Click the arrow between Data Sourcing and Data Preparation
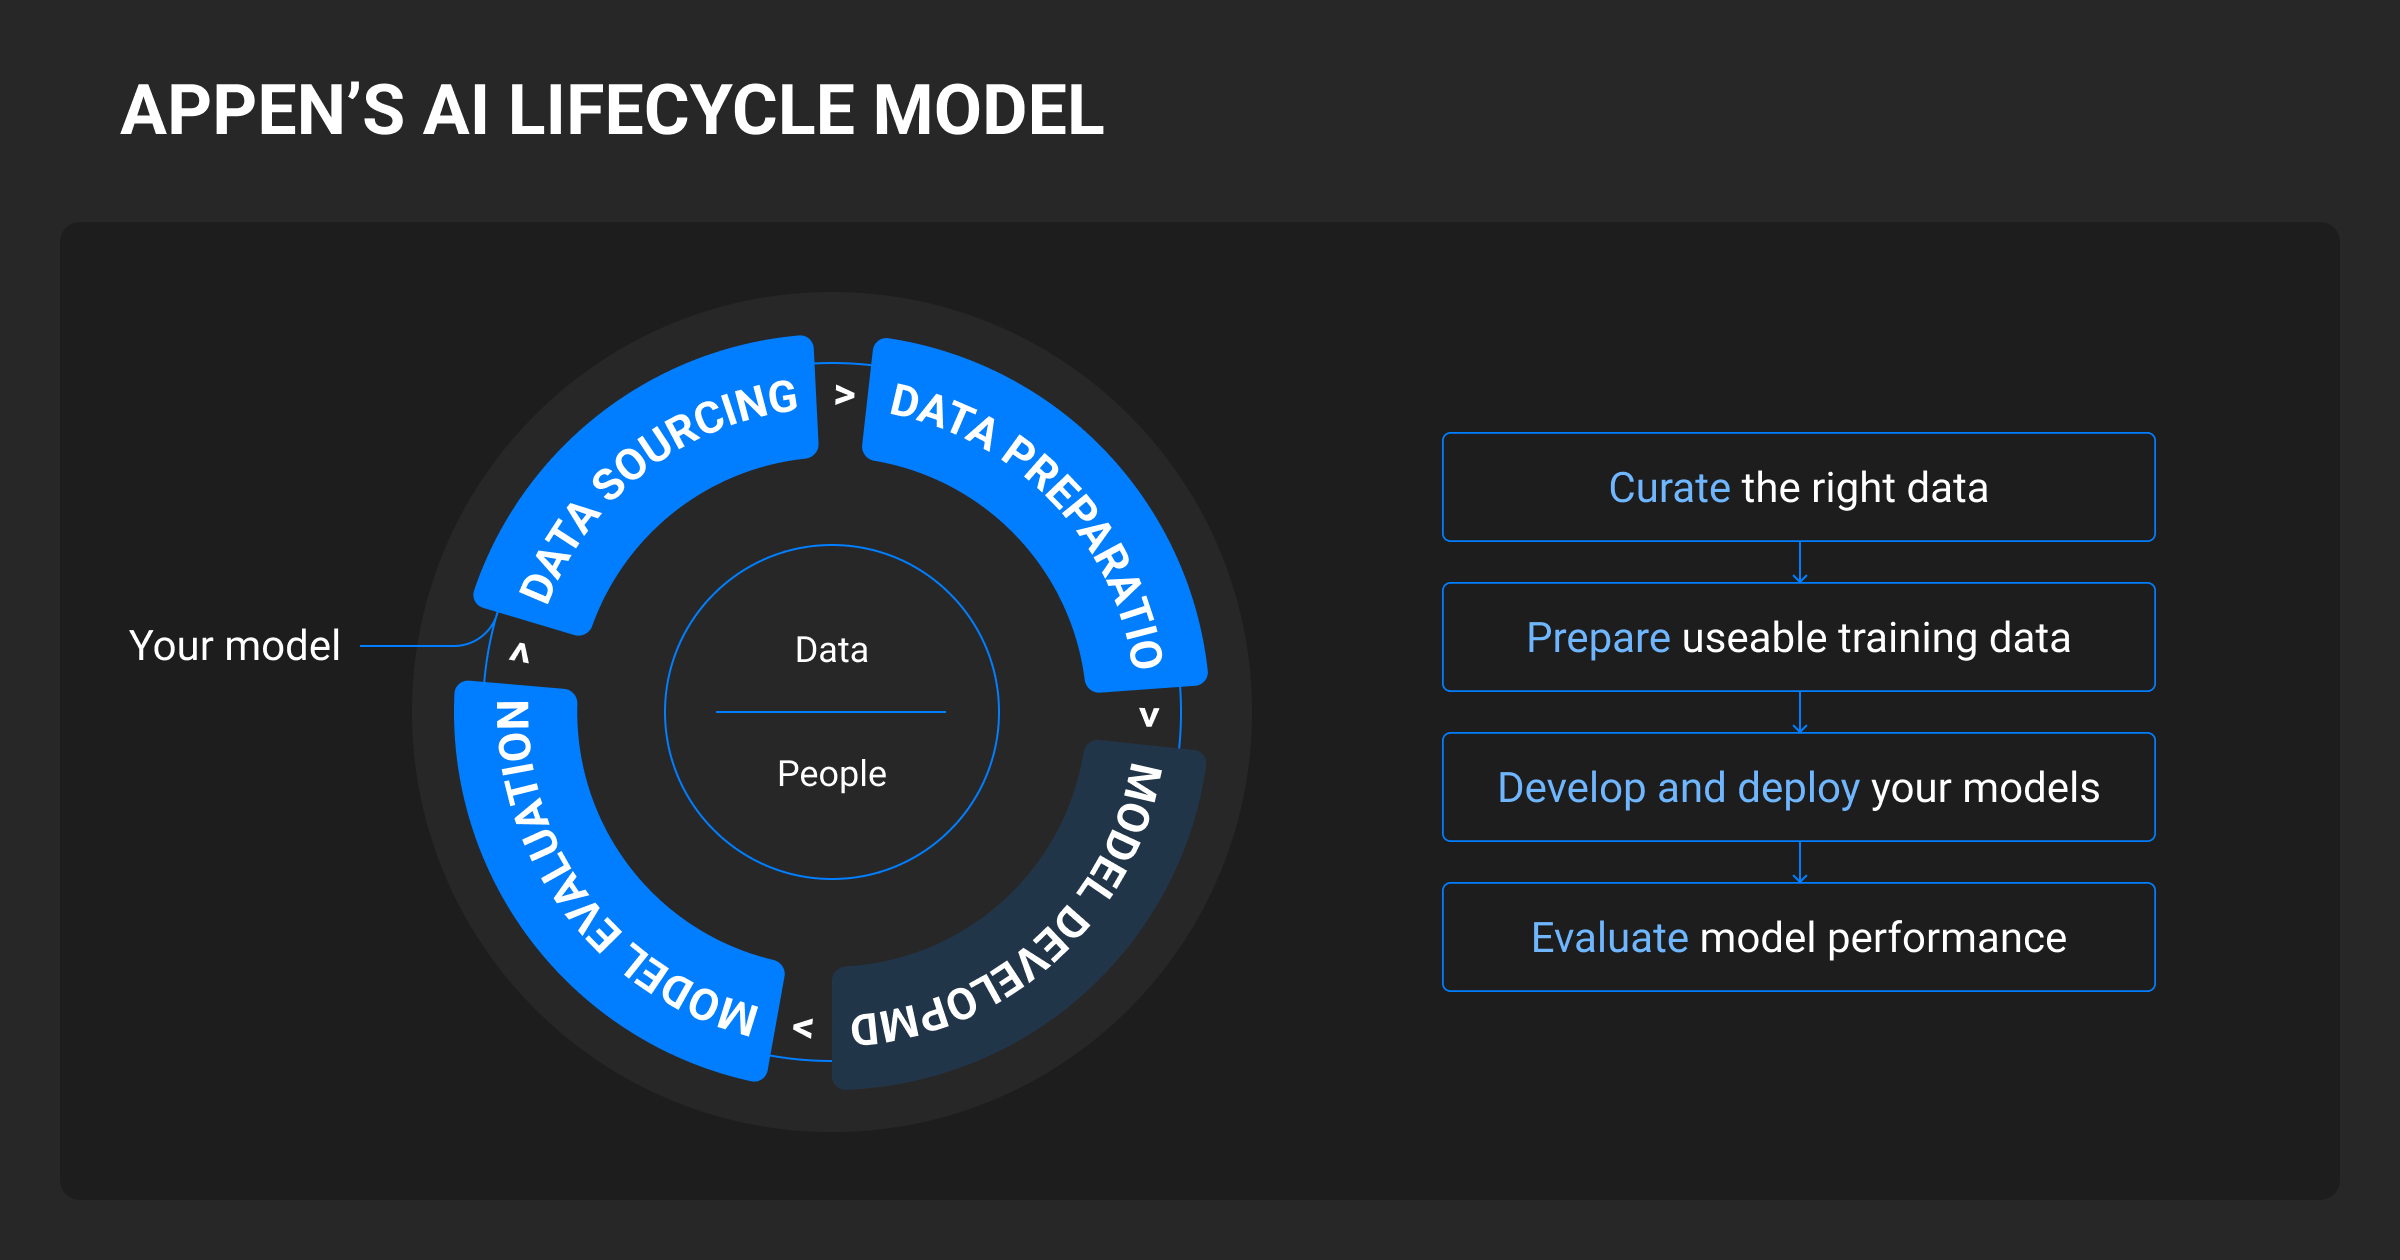 point(844,395)
